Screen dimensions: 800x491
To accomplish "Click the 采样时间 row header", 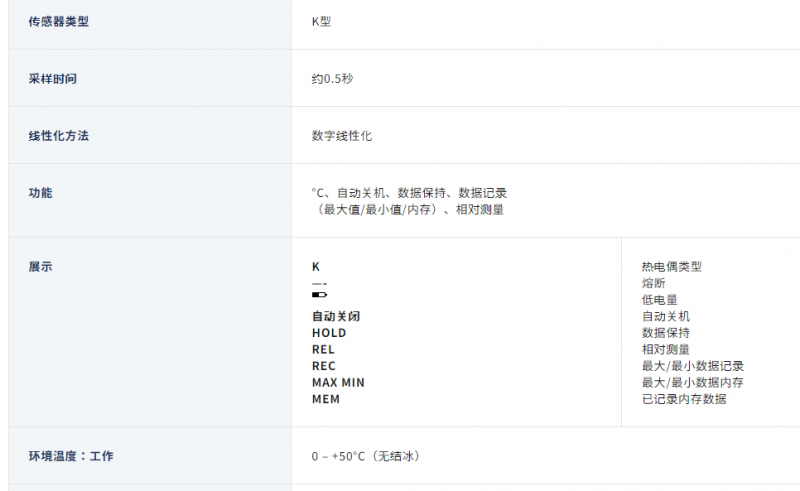I will click(53, 79).
